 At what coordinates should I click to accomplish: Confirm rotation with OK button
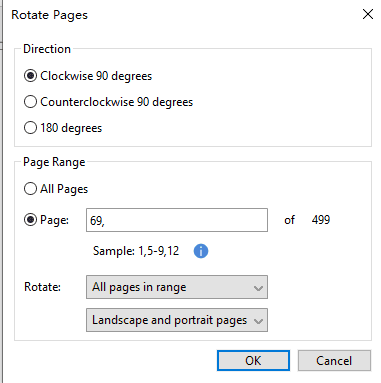tap(253, 360)
